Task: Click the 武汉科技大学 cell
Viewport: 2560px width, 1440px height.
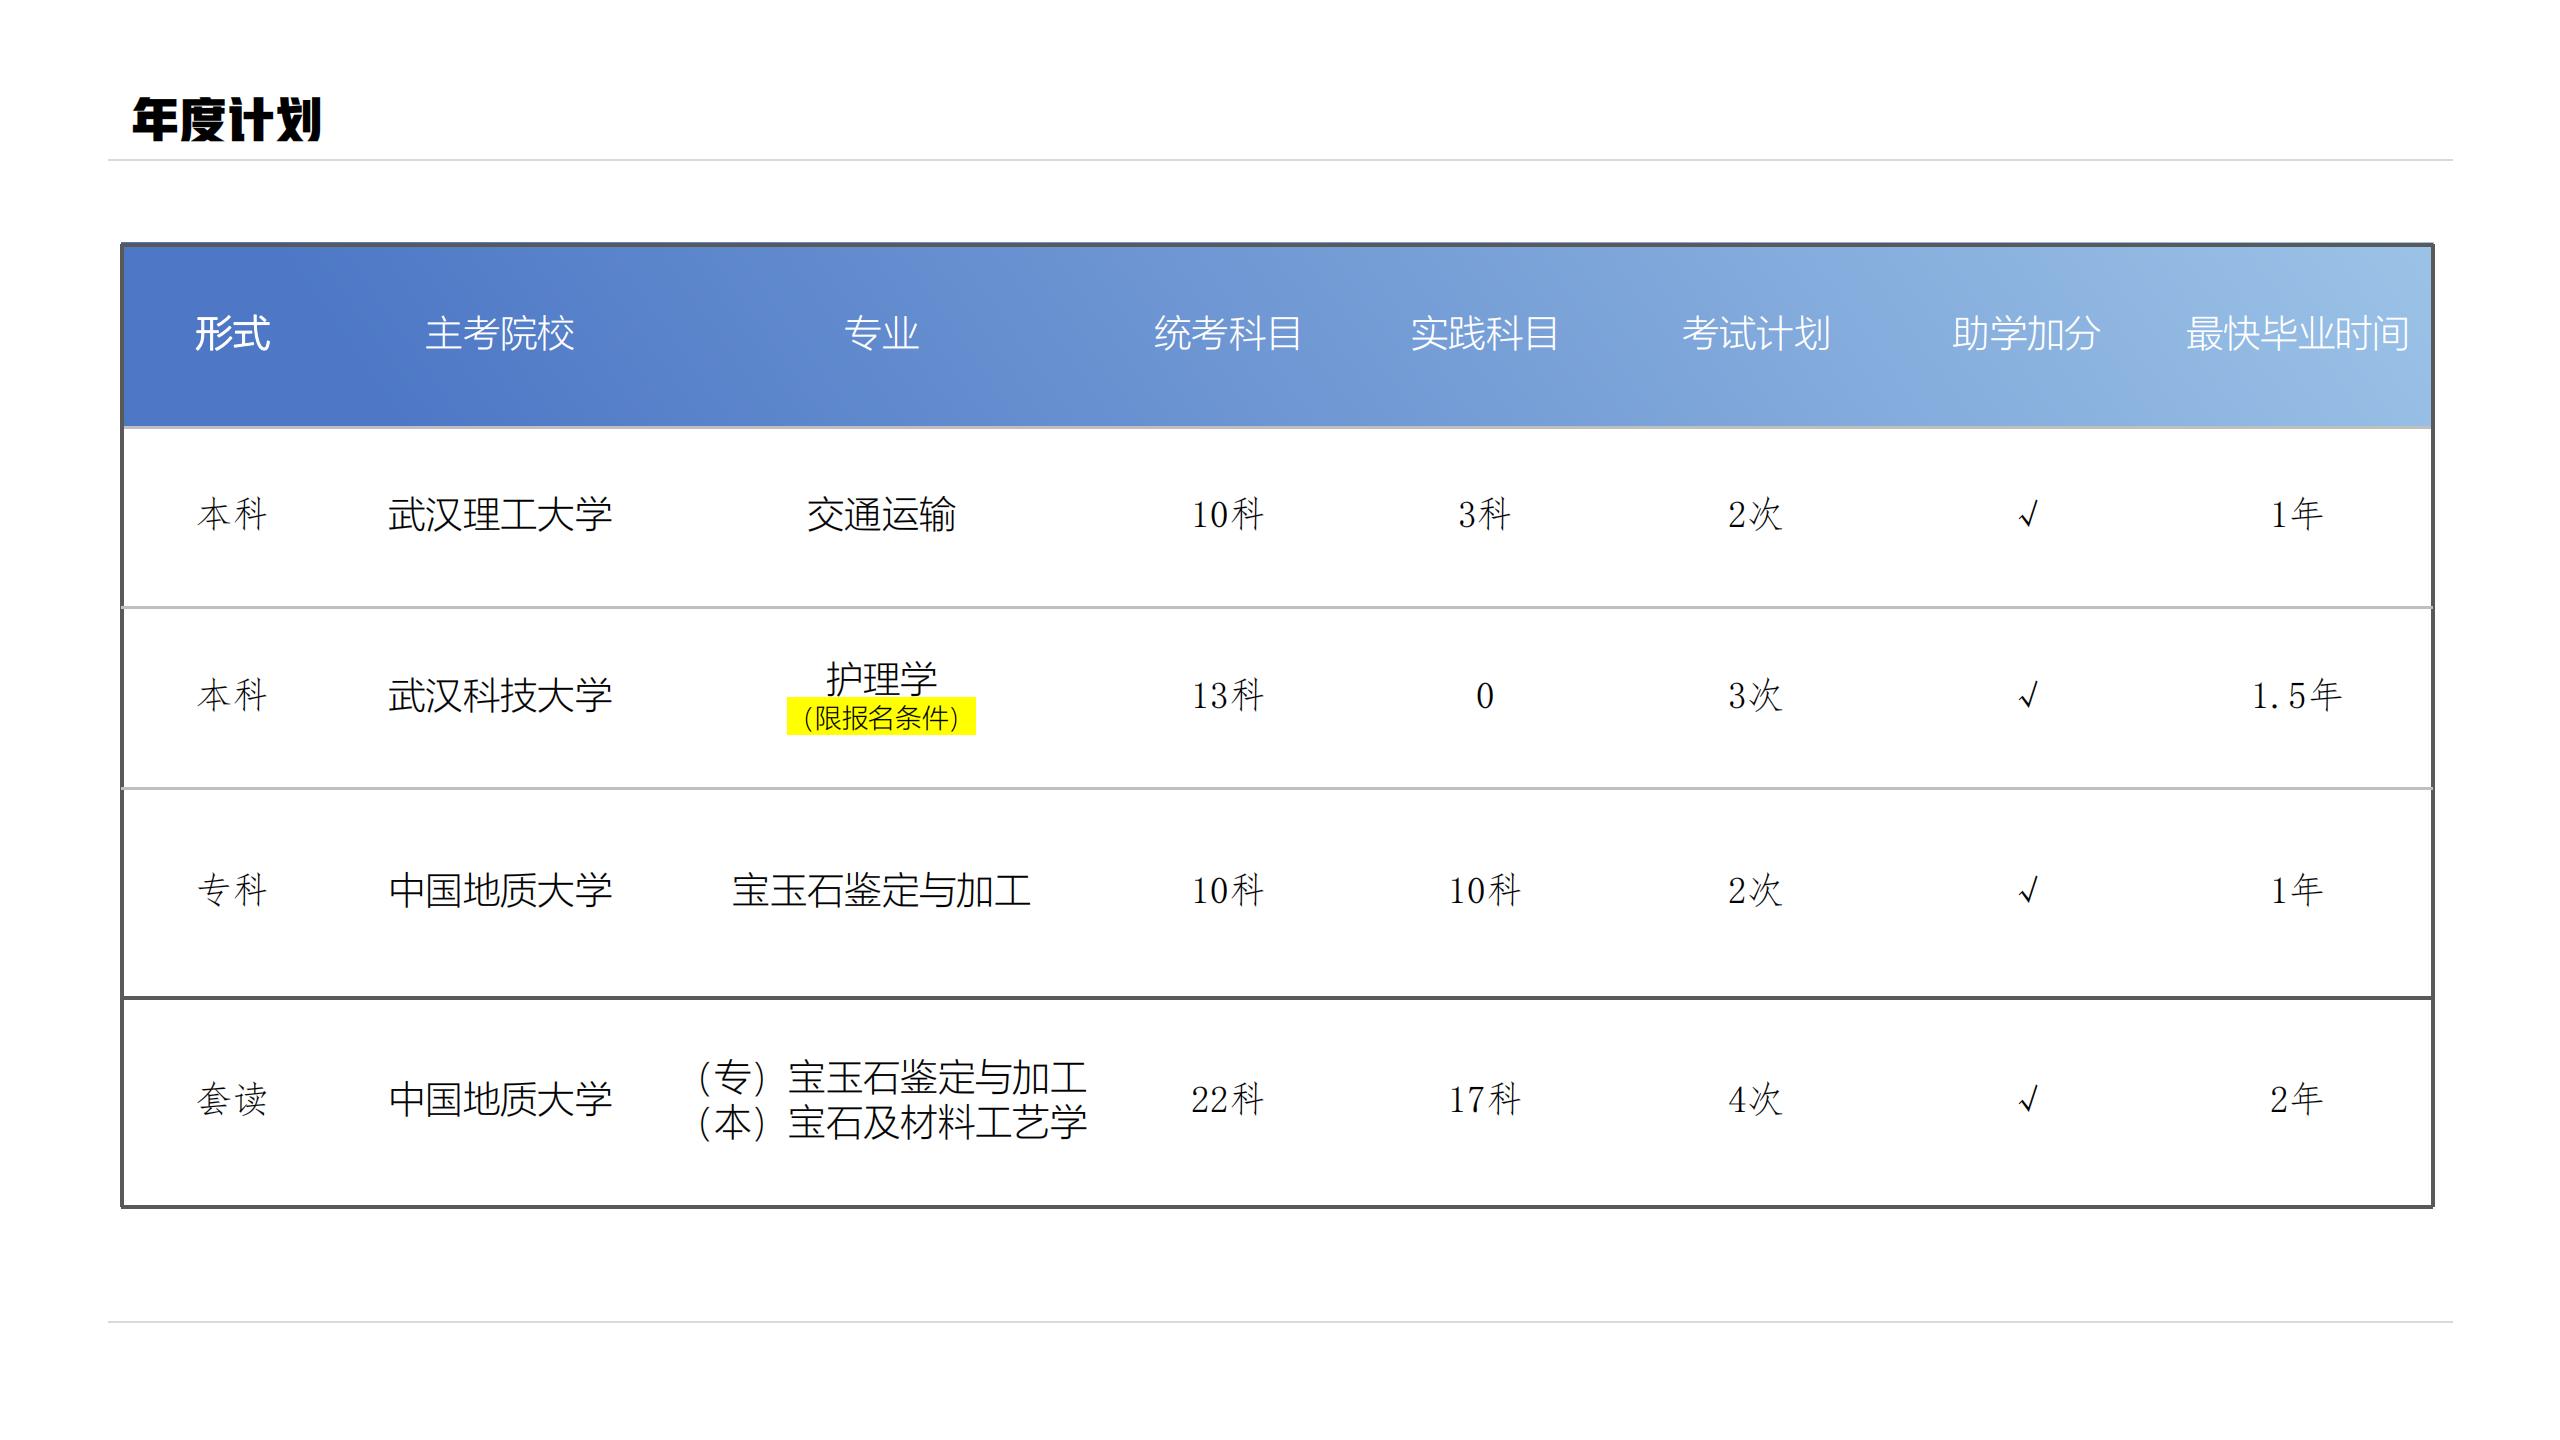Action: (x=500, y=696)
